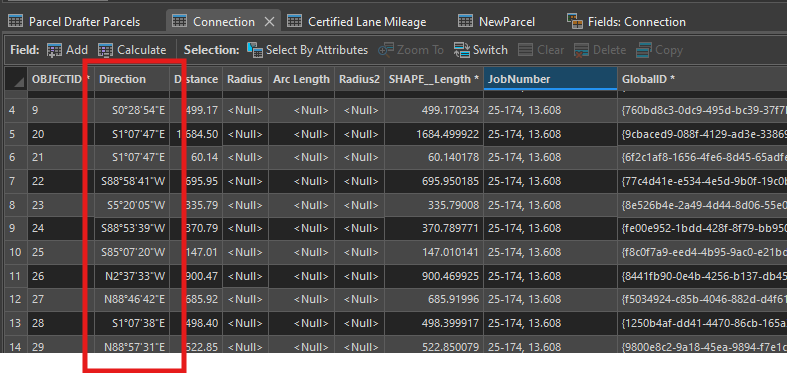Click the Parcel Drafter Parcels table icon
787x373 pixels.
tap(16, 22)
